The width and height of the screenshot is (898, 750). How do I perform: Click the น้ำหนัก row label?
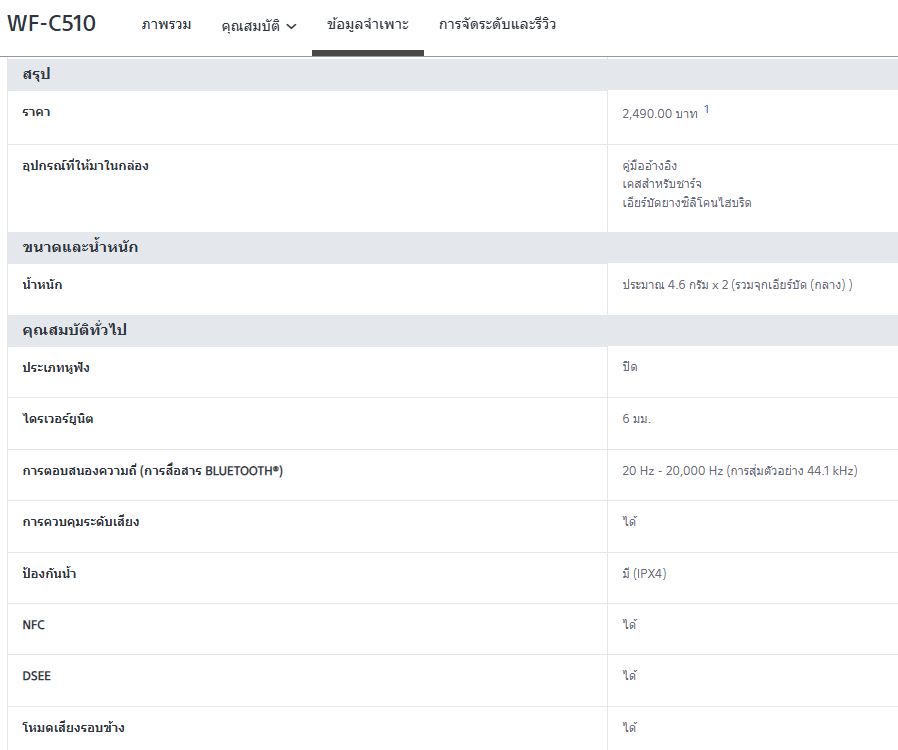point(42,285)
